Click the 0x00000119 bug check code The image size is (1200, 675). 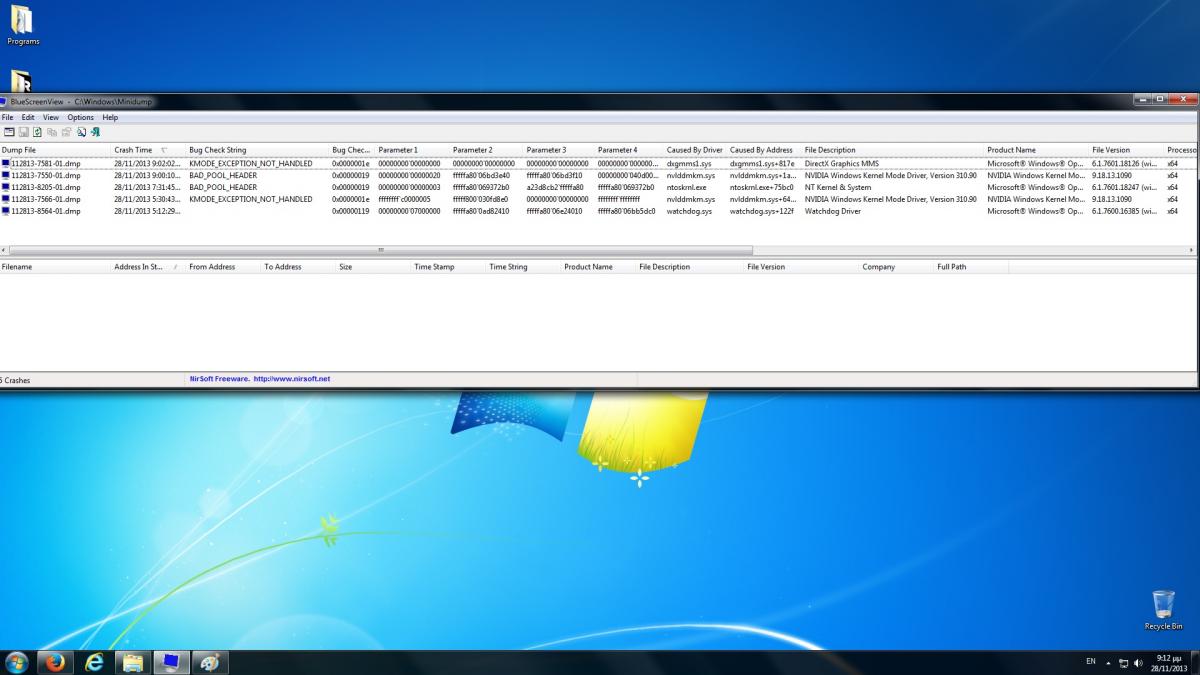point(350,211)
